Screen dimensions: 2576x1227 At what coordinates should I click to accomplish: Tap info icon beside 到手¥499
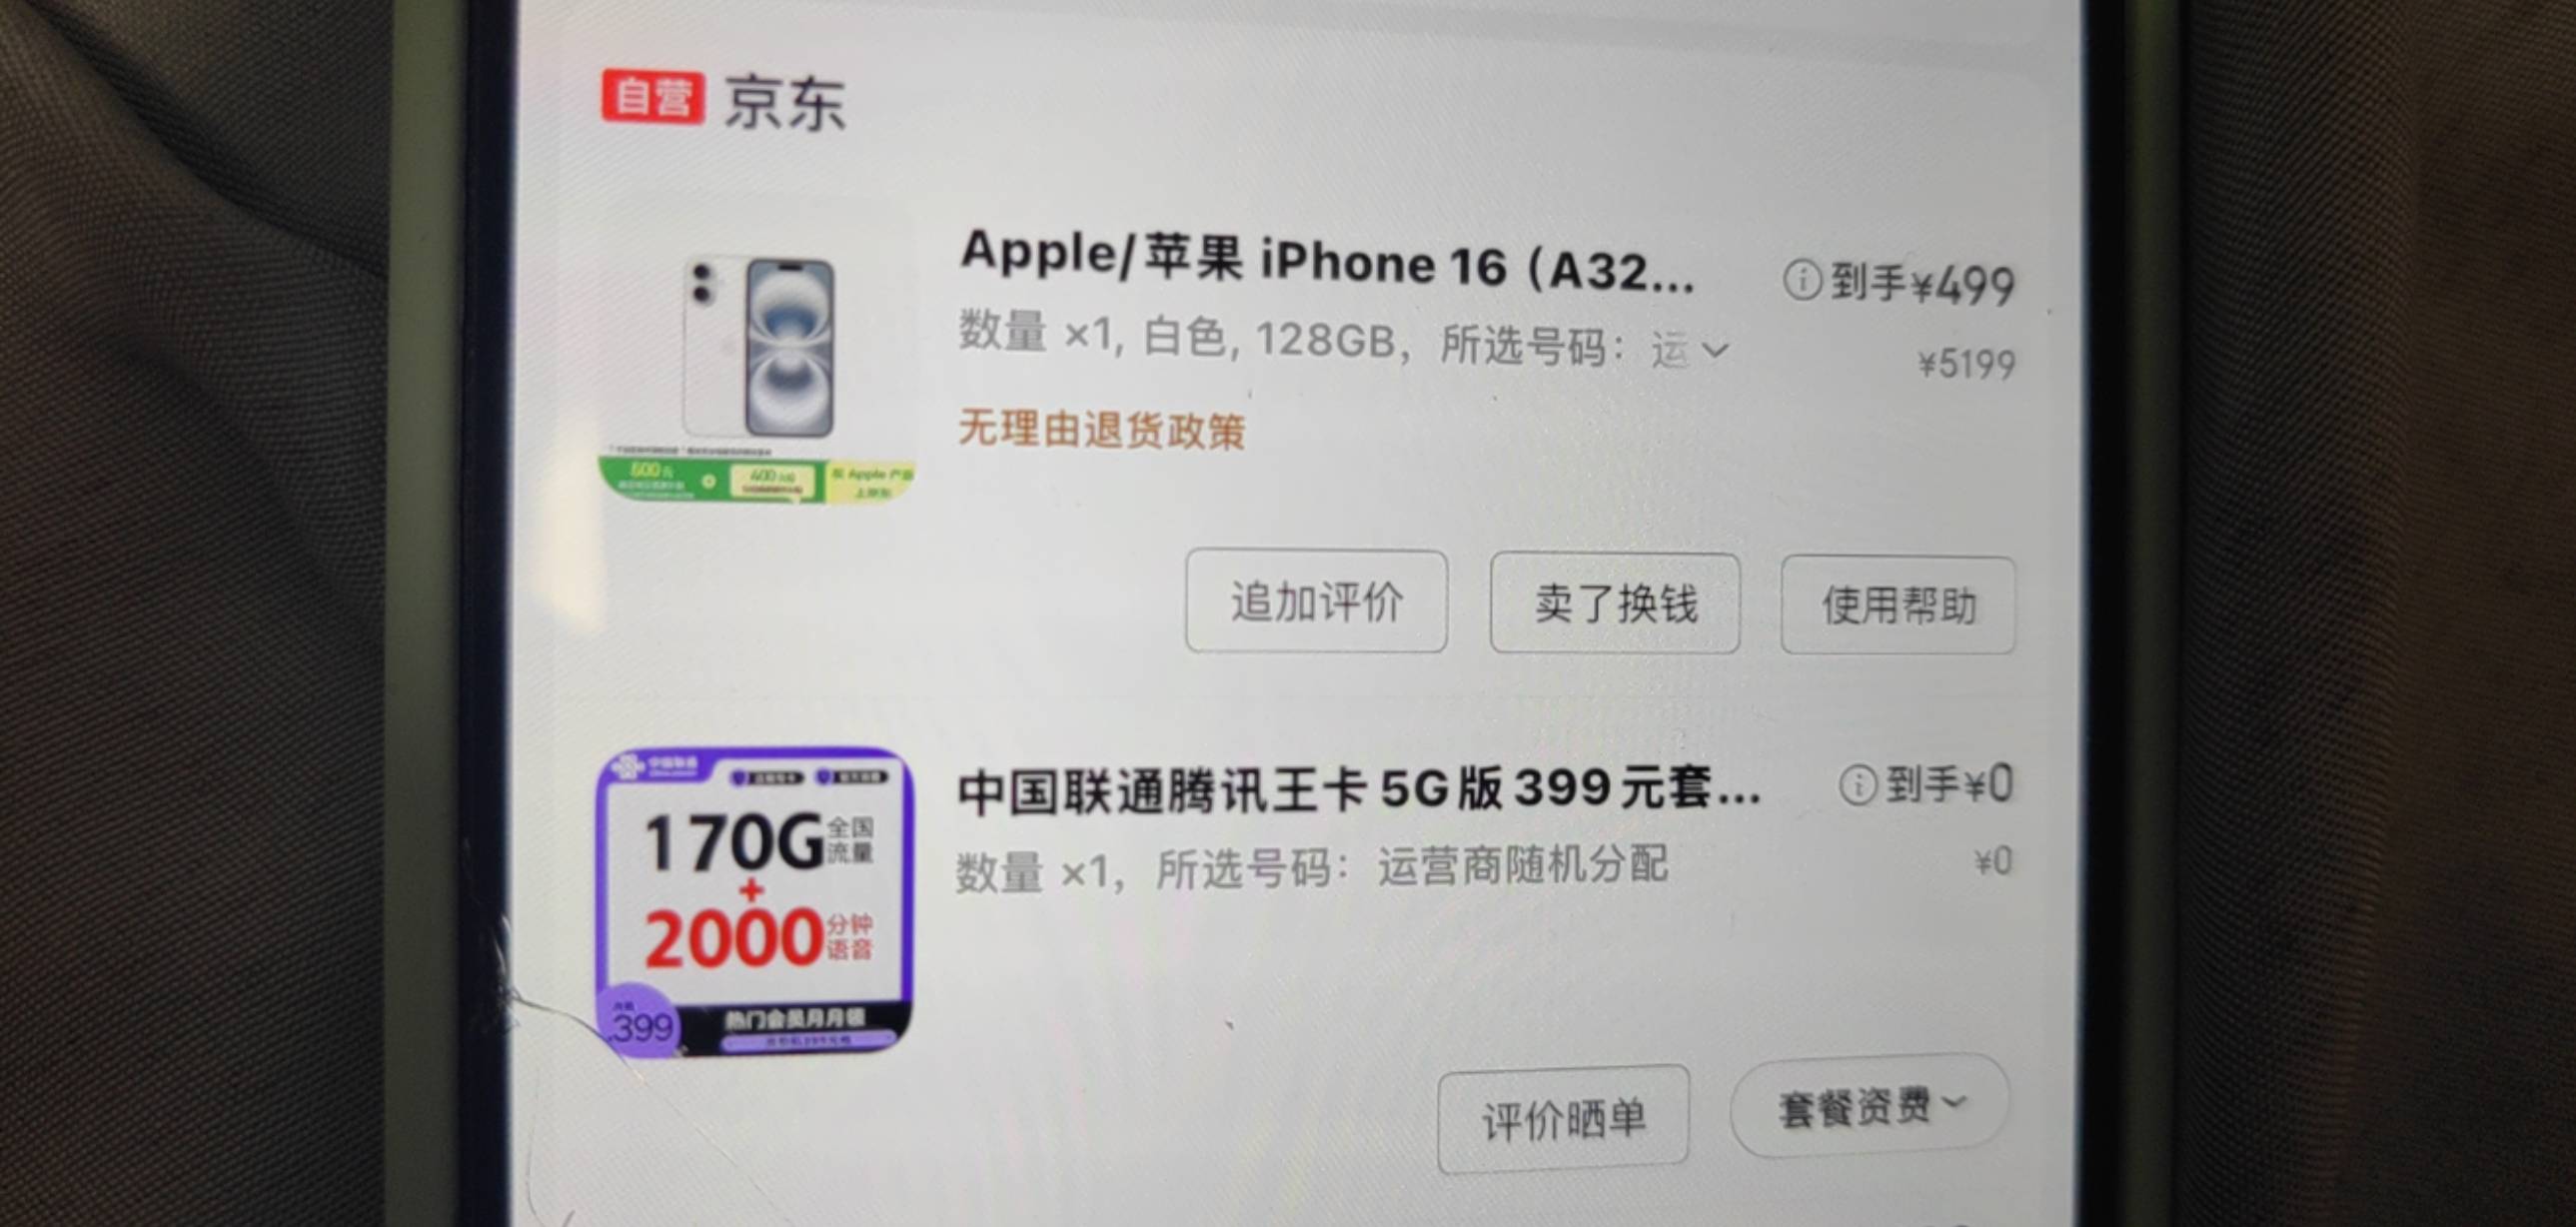tap(1802, 280)
